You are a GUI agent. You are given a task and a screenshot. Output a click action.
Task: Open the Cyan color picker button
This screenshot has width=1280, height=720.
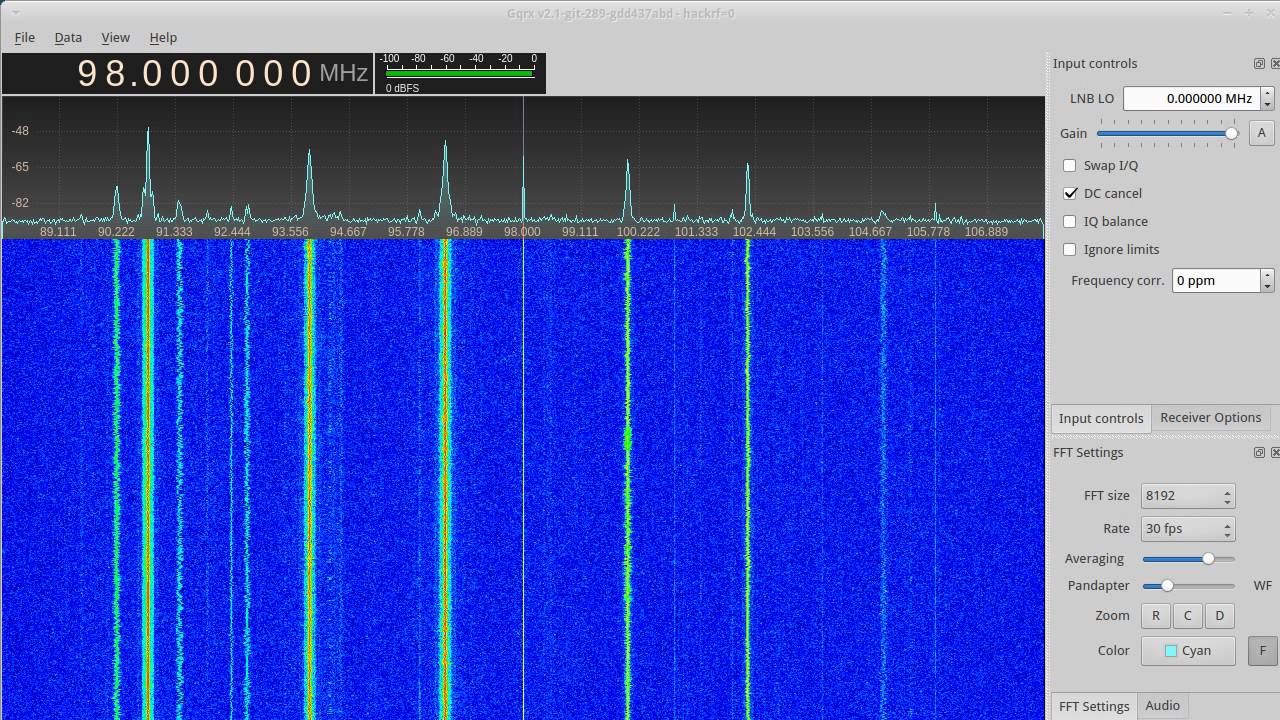tap(1188, 650)
